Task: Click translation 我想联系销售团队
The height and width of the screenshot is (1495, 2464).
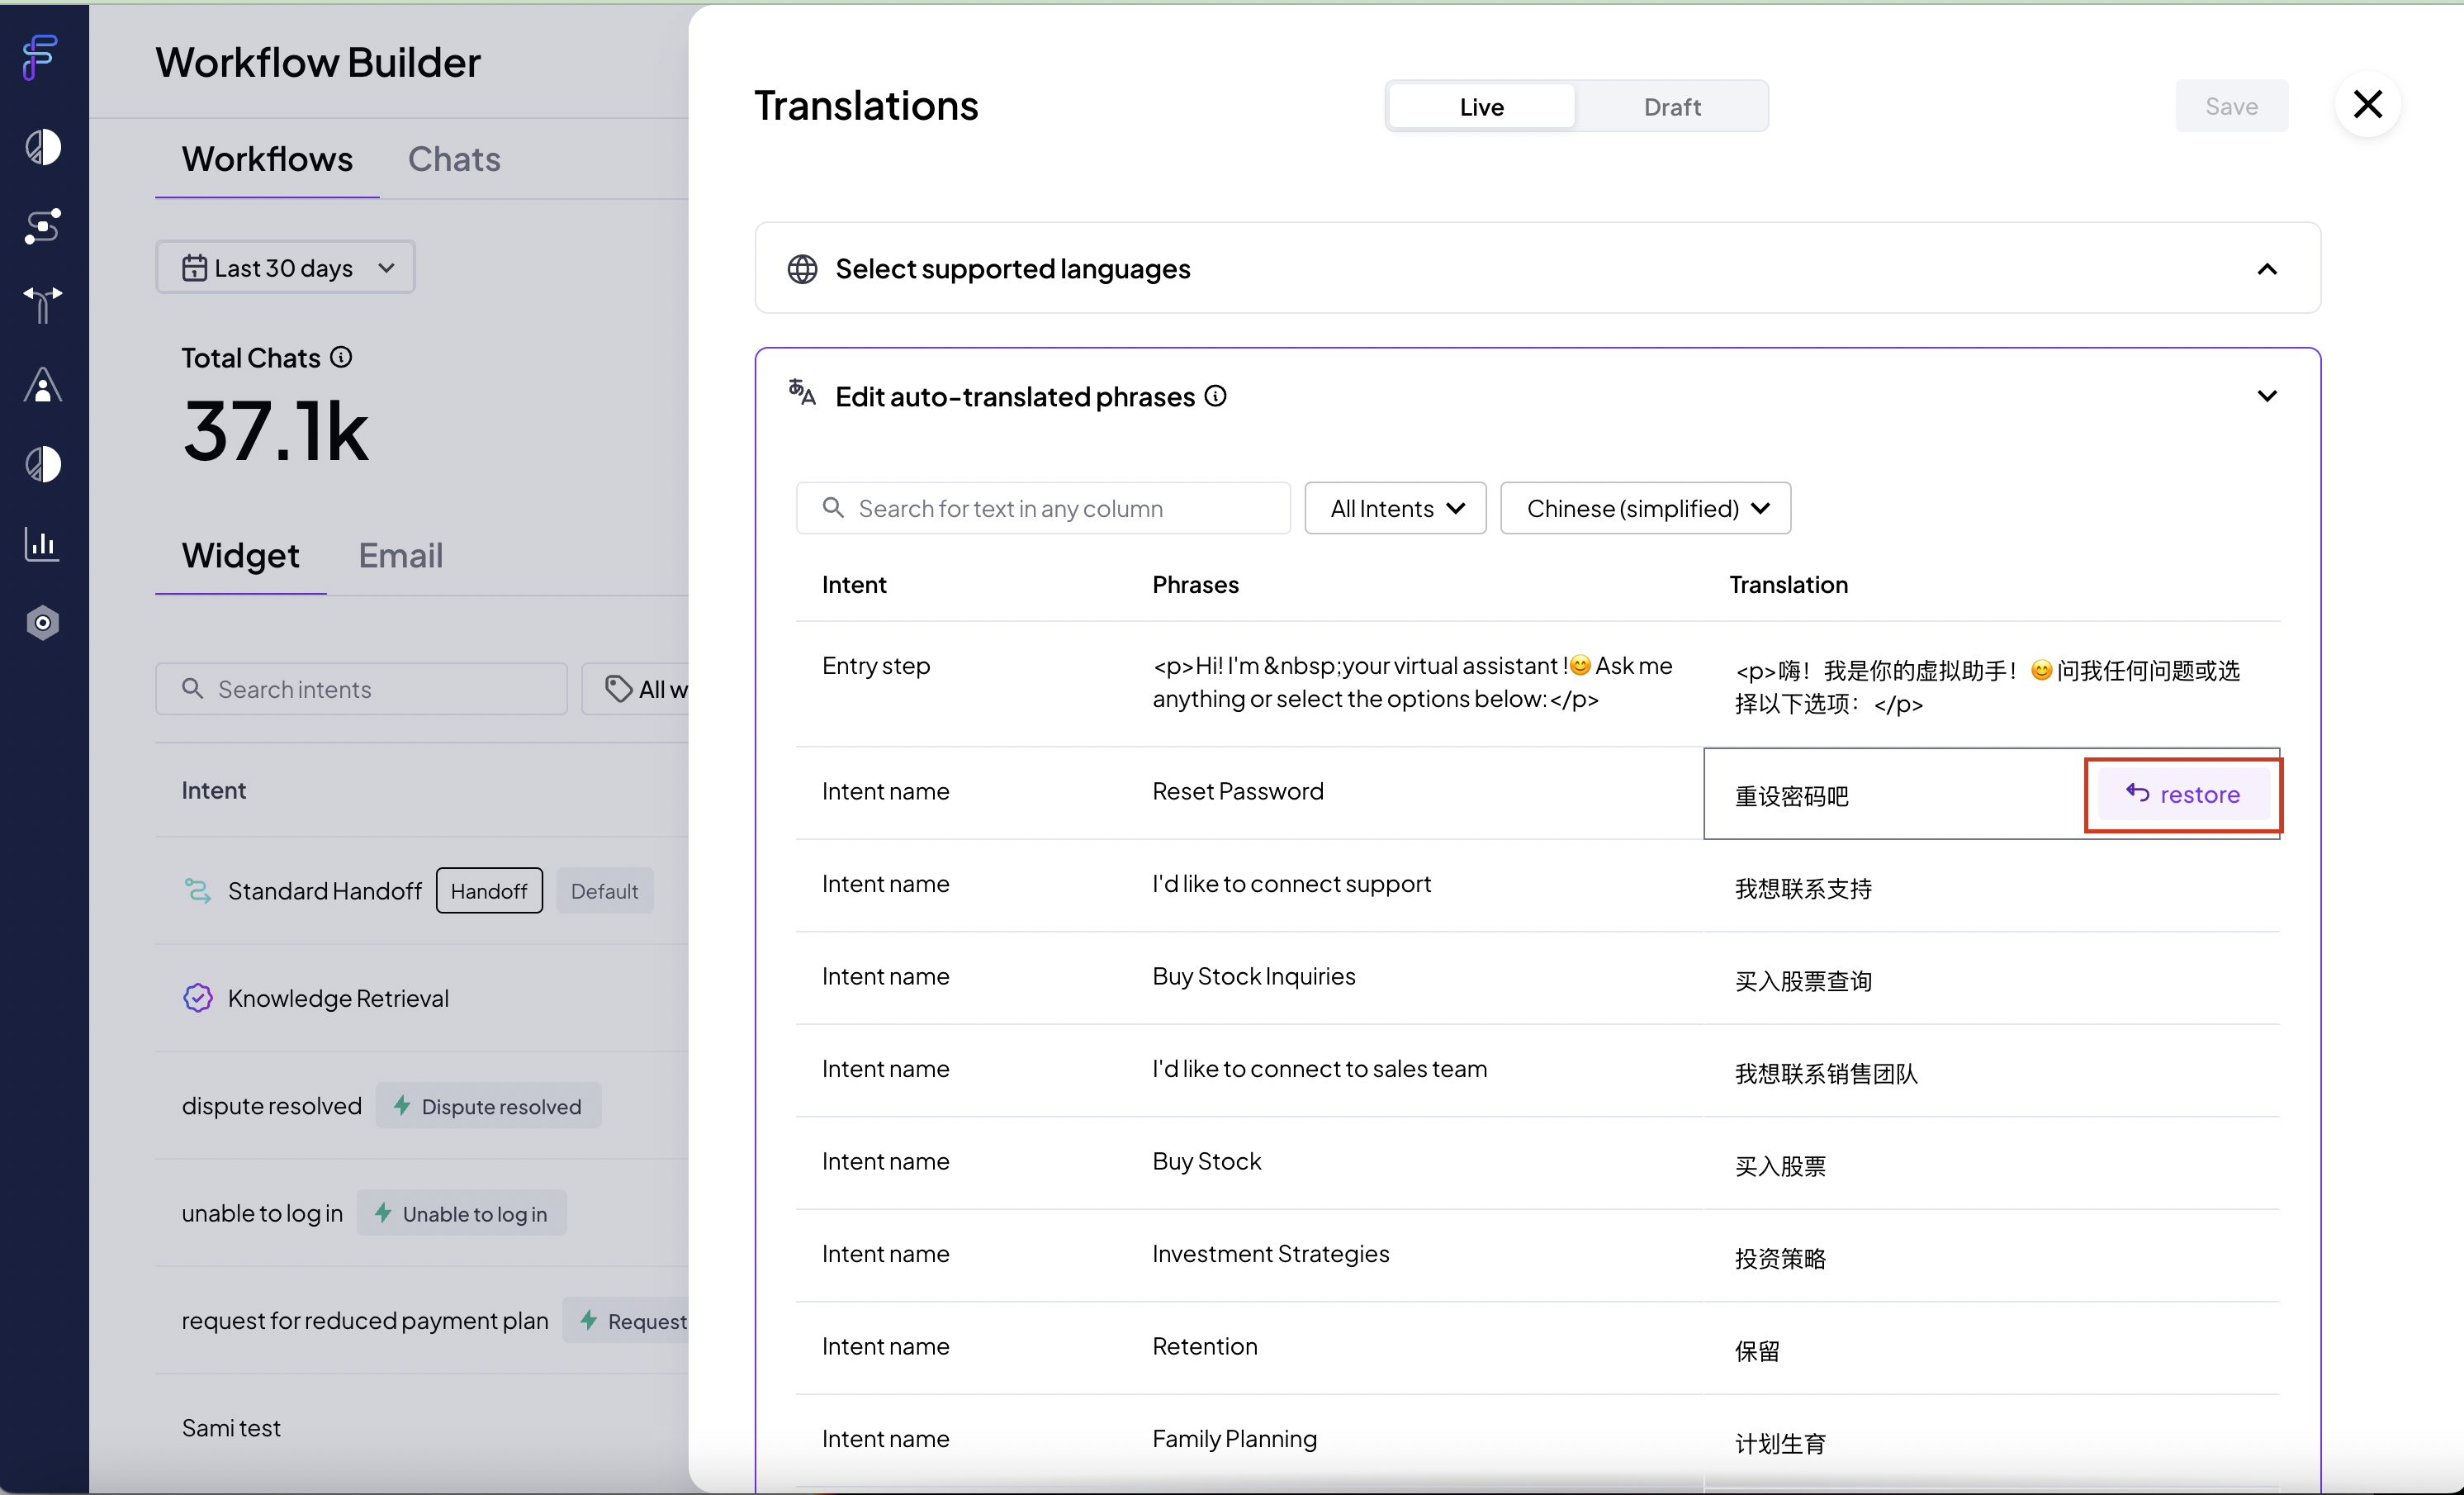Action: coord(1826,1073)
